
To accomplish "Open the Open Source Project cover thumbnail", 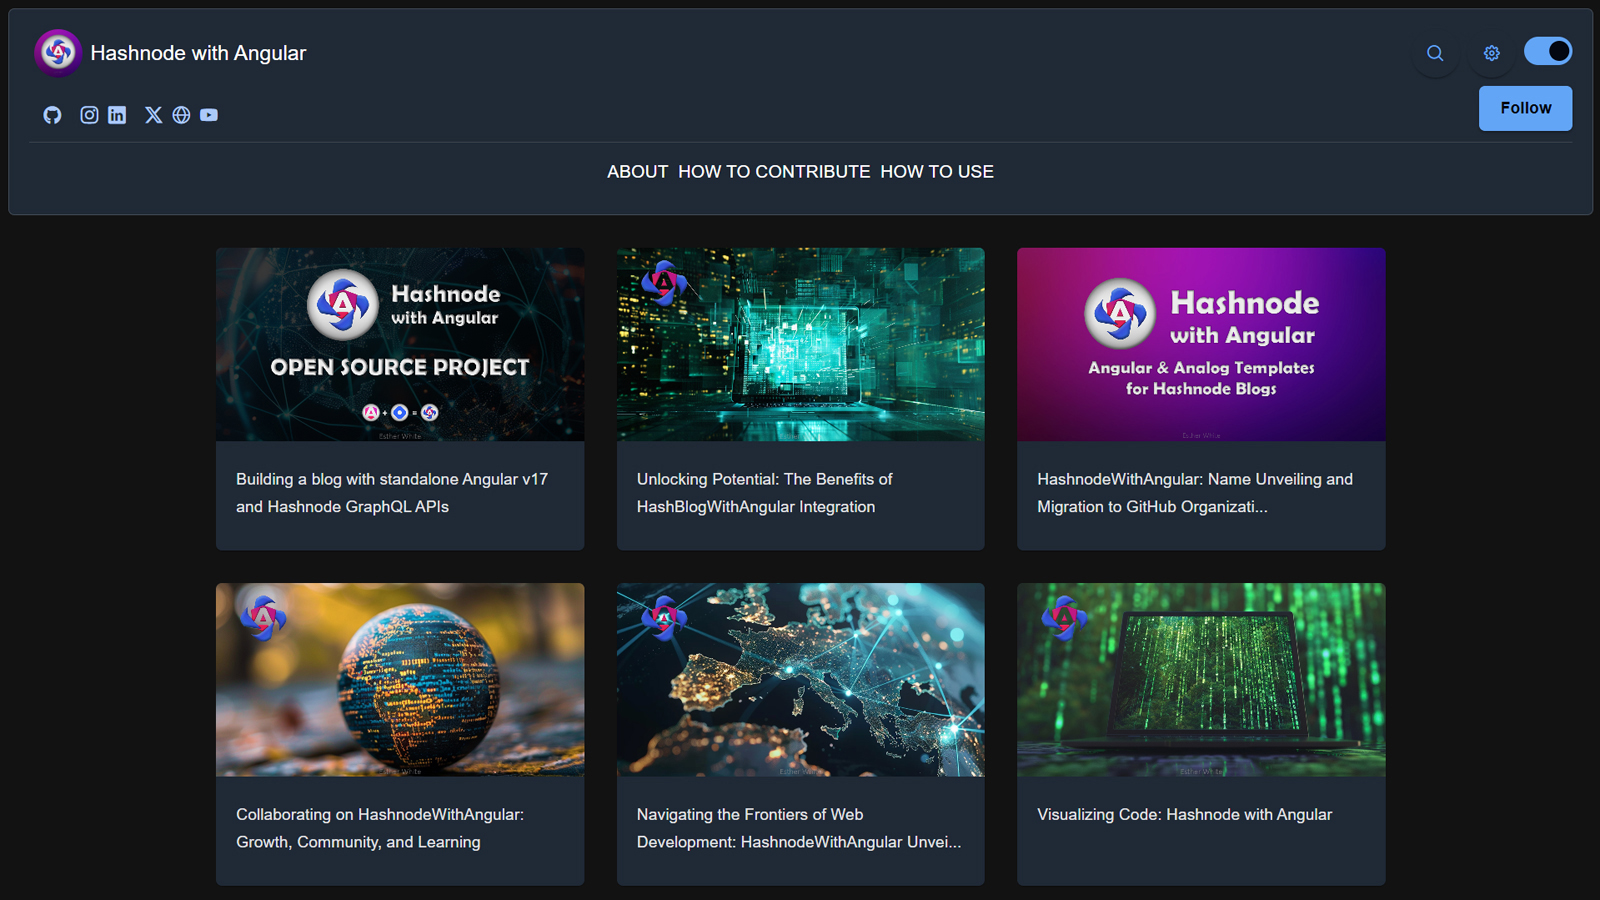I will (400, 344).
